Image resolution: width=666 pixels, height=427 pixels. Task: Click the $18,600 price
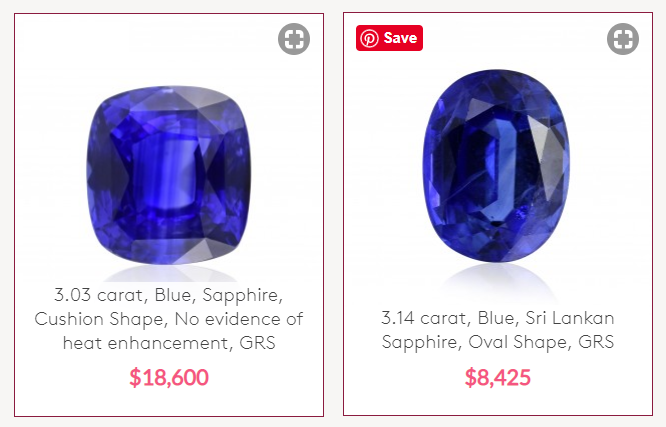(x=169, y=377)
